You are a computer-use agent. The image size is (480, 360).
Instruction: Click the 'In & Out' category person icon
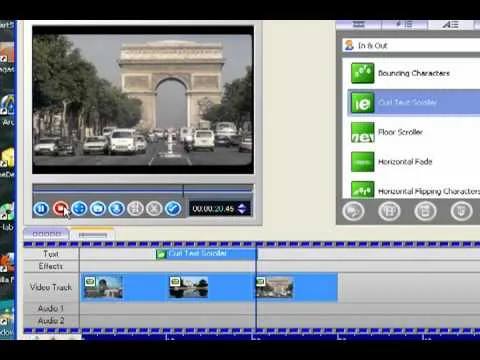coord(349,45)
